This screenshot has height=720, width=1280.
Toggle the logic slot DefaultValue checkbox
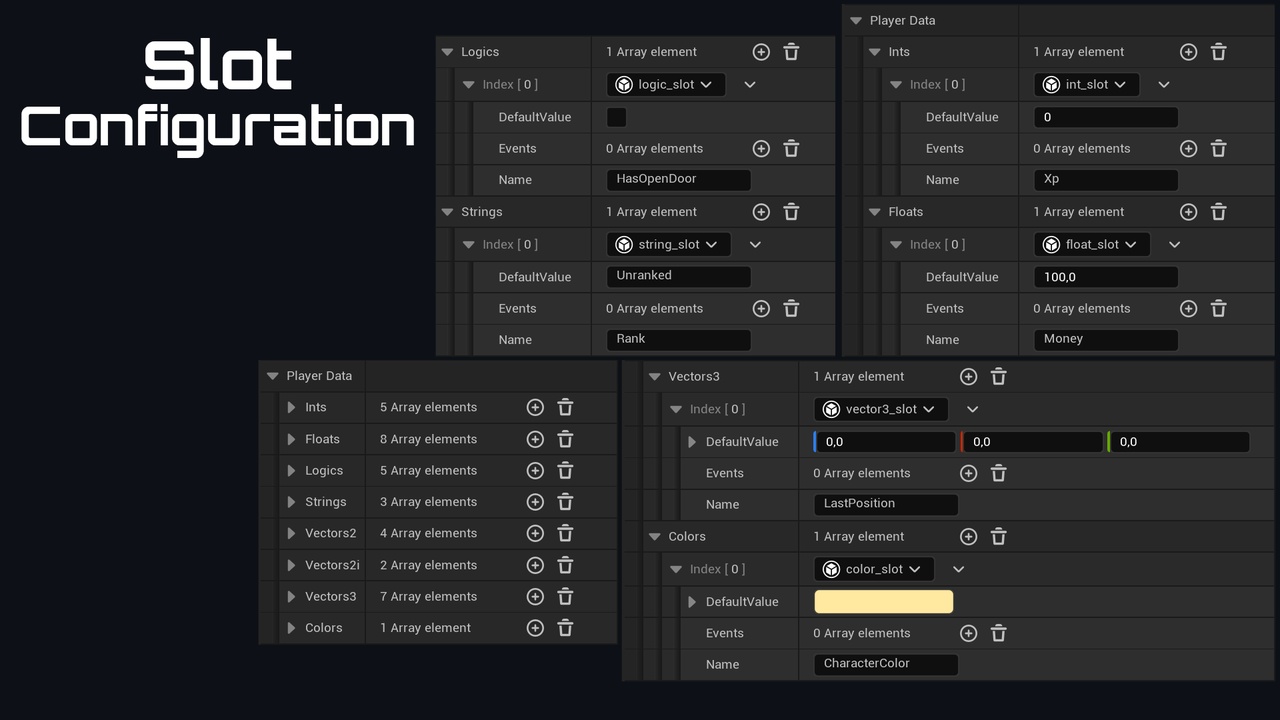[x=617, y=117]
